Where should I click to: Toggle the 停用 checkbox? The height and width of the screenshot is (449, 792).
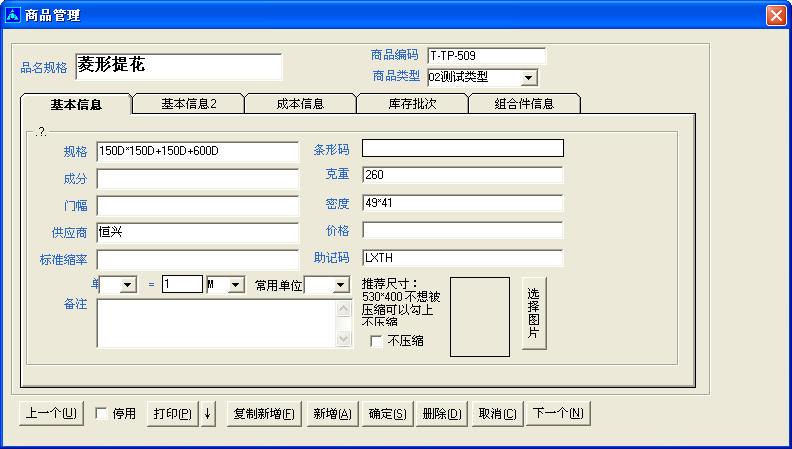coord(102,414)
